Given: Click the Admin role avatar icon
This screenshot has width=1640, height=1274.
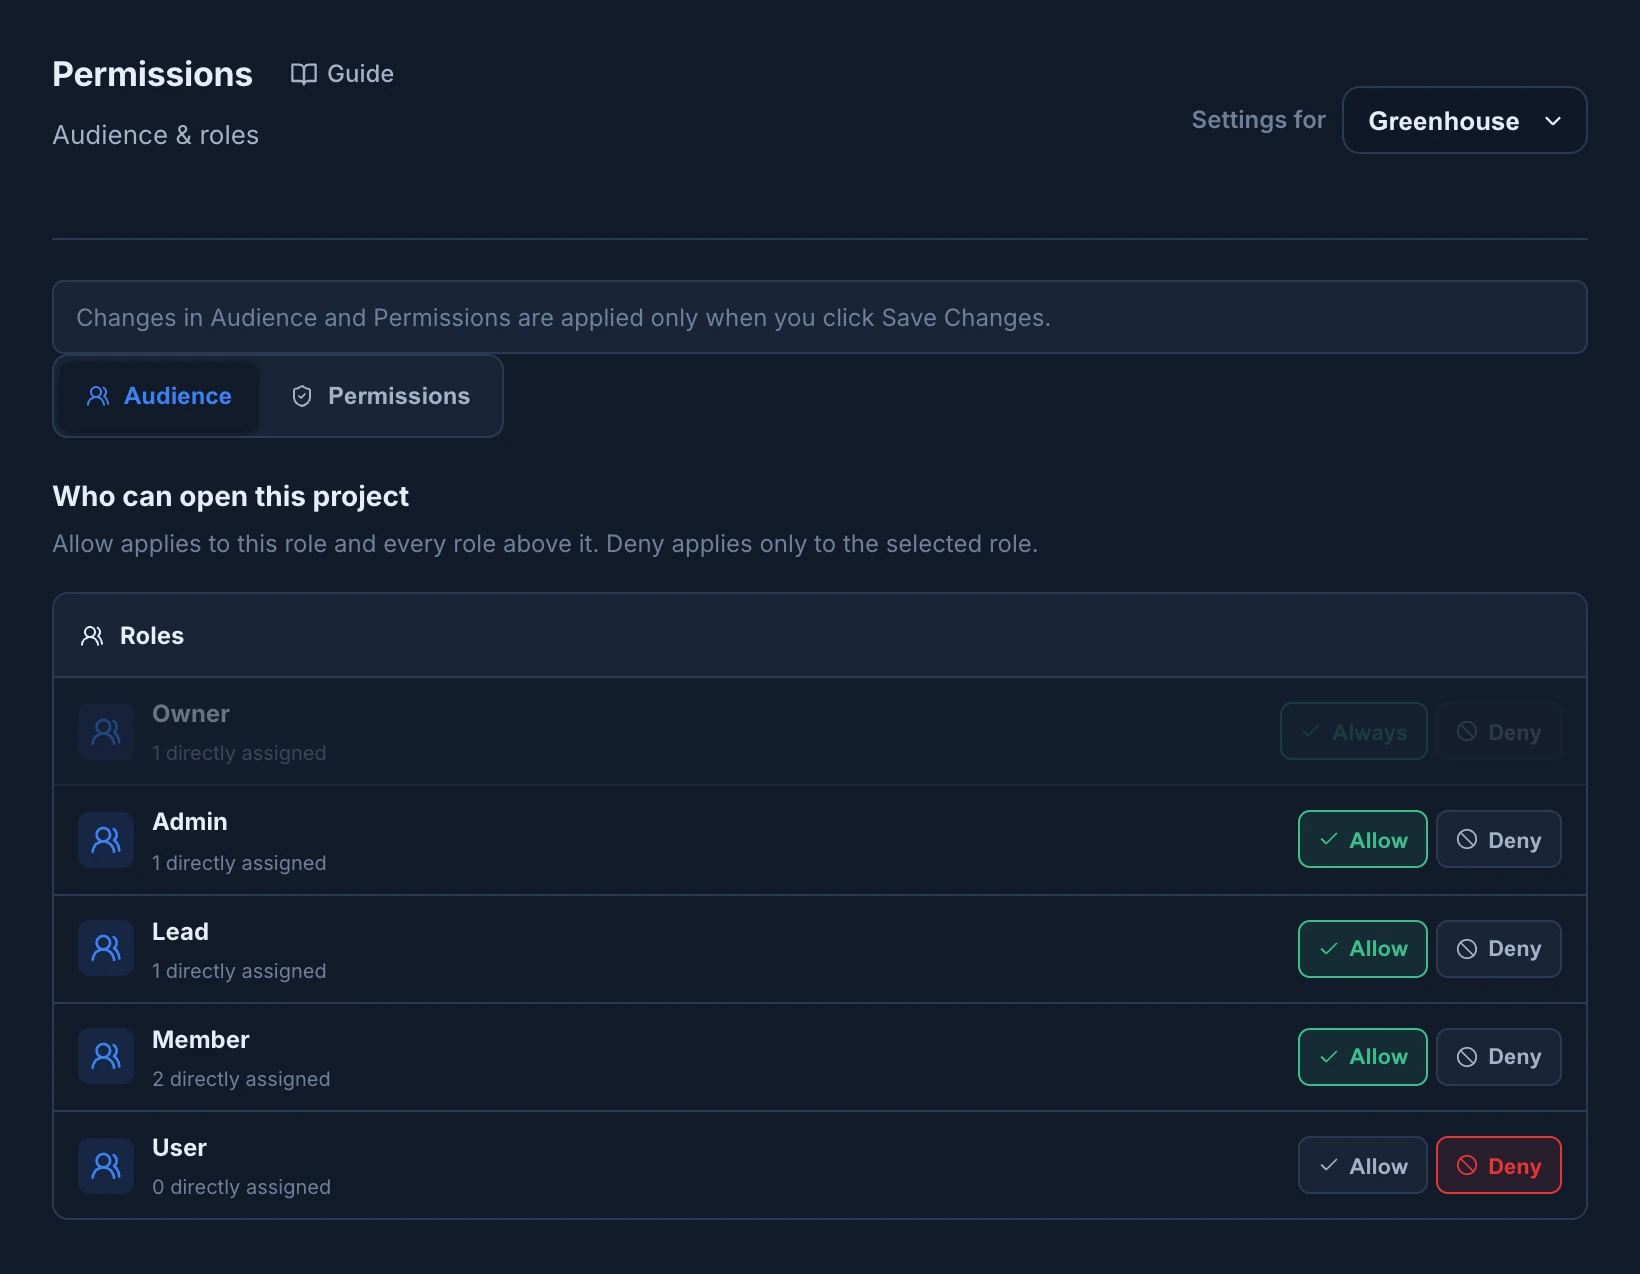Looking at the screenshot, I should coord(106,840).
